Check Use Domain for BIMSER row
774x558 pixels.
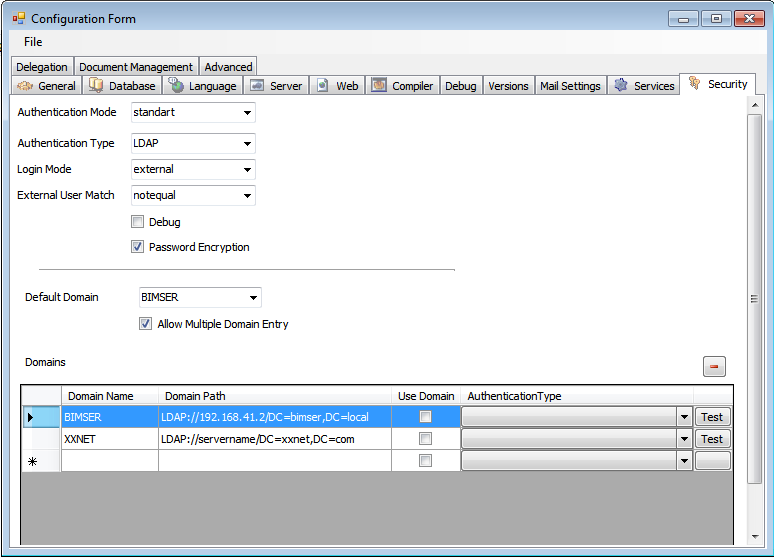coord(426,417)
